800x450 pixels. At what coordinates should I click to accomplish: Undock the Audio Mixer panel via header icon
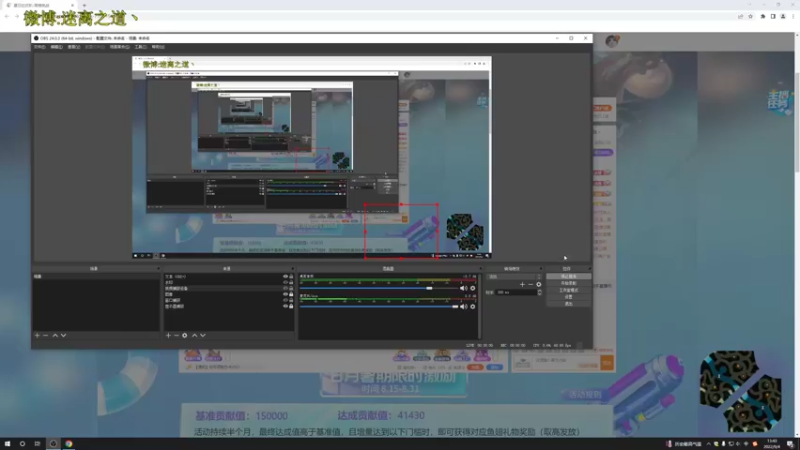(480, 268)
